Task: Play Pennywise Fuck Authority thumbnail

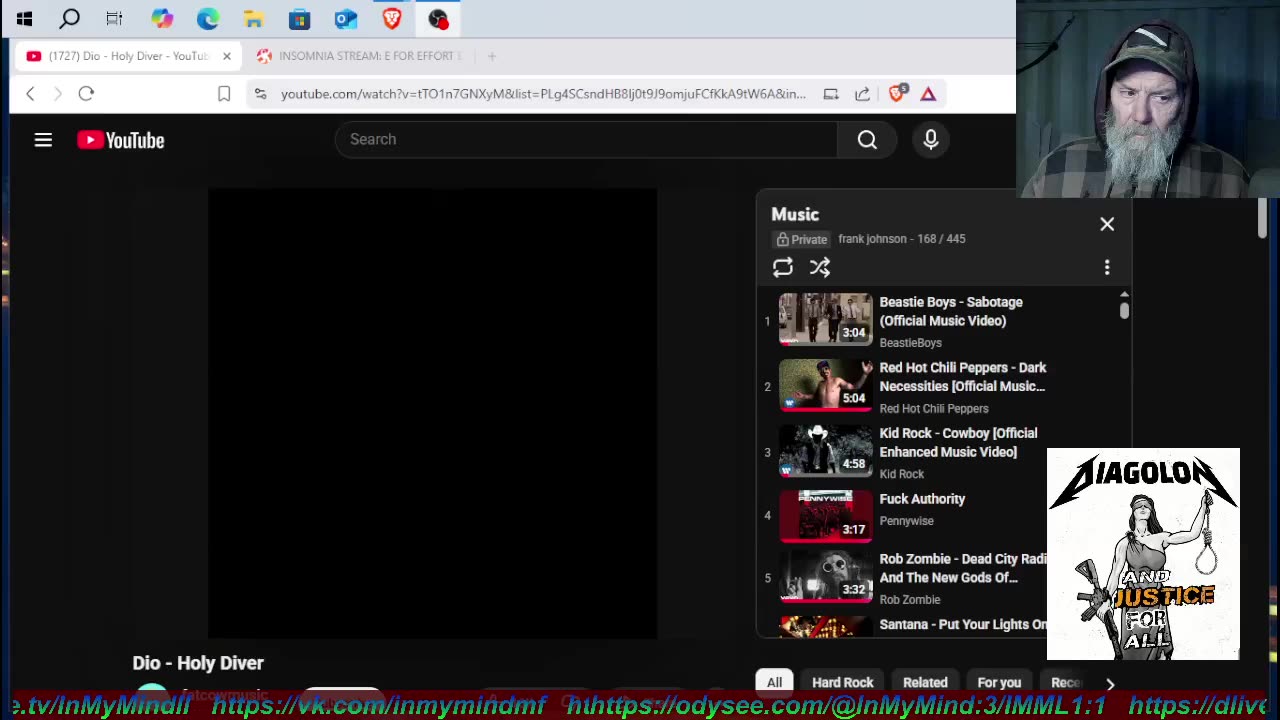Action: pos(825,516)
